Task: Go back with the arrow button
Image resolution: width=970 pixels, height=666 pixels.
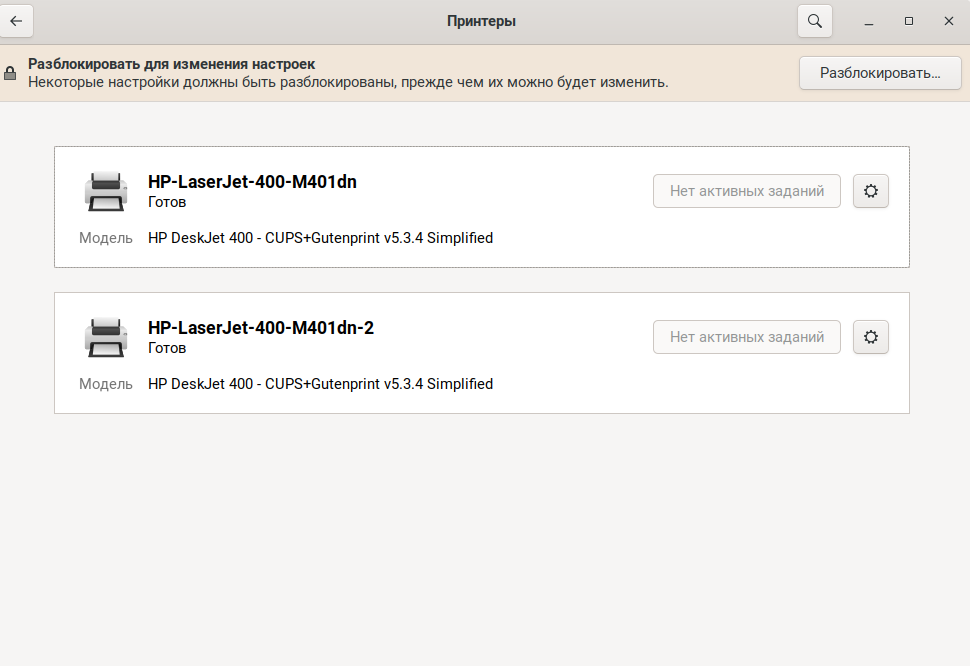Action: click(17, 21)
